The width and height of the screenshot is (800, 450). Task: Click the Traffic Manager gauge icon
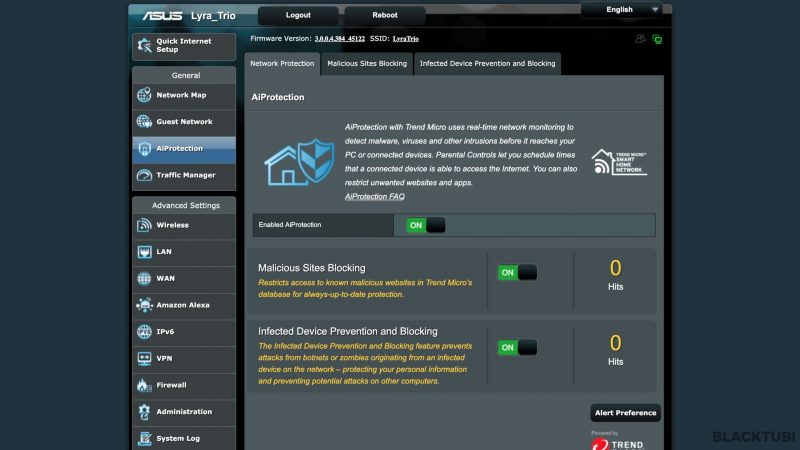(144, 175)
